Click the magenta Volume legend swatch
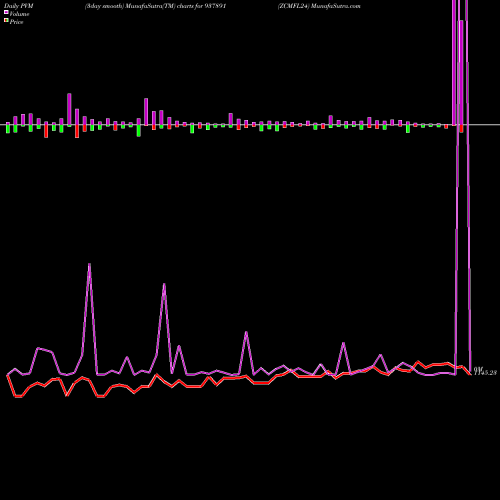The width and height of the screenshot is (500, 500). point(6,12)
